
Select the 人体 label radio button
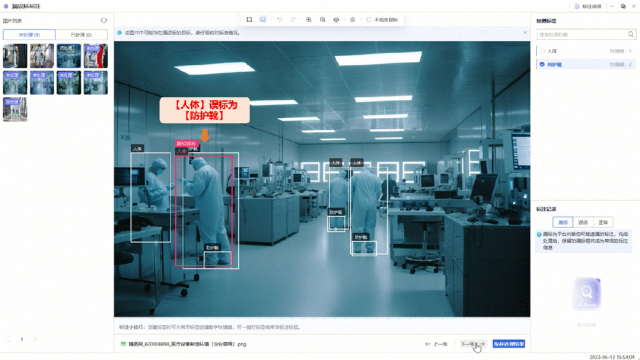pos(542,51)
